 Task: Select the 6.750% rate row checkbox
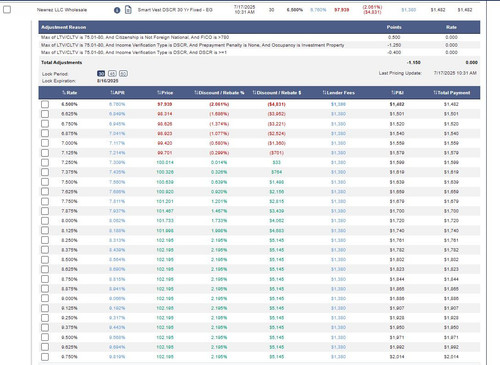point(45,124)
